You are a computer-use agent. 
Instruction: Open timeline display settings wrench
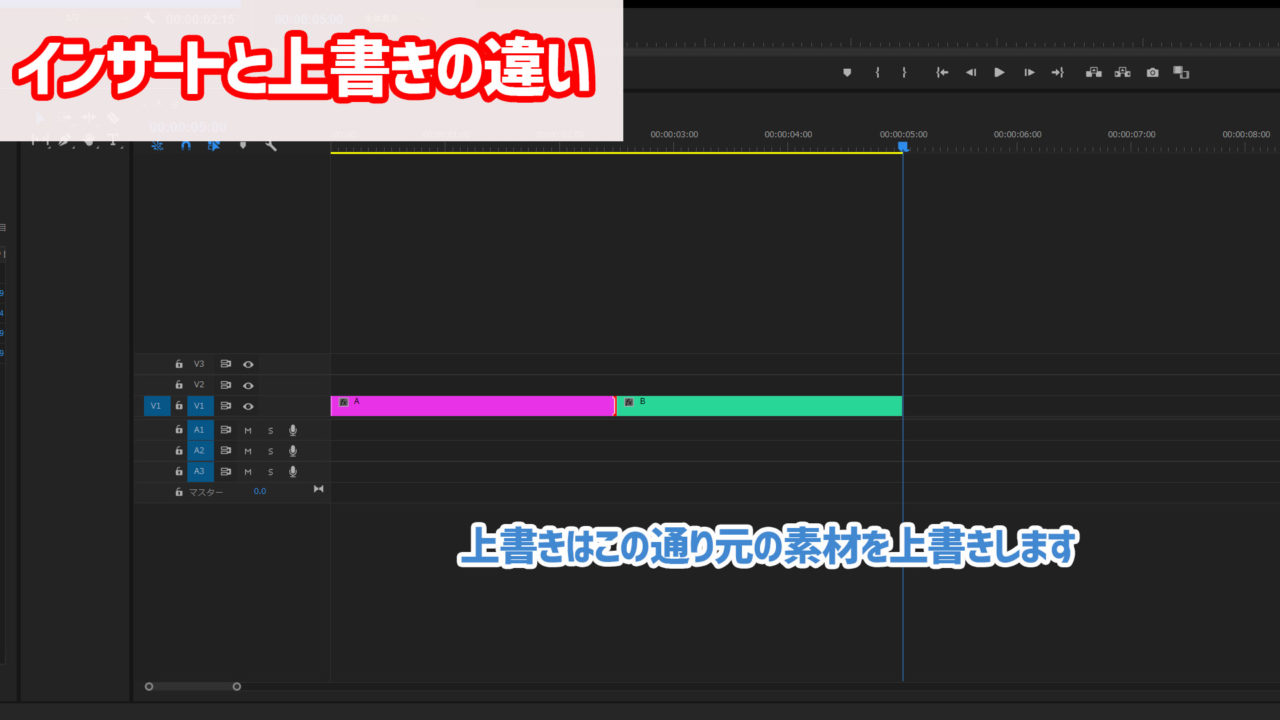[x=271, y=145]
